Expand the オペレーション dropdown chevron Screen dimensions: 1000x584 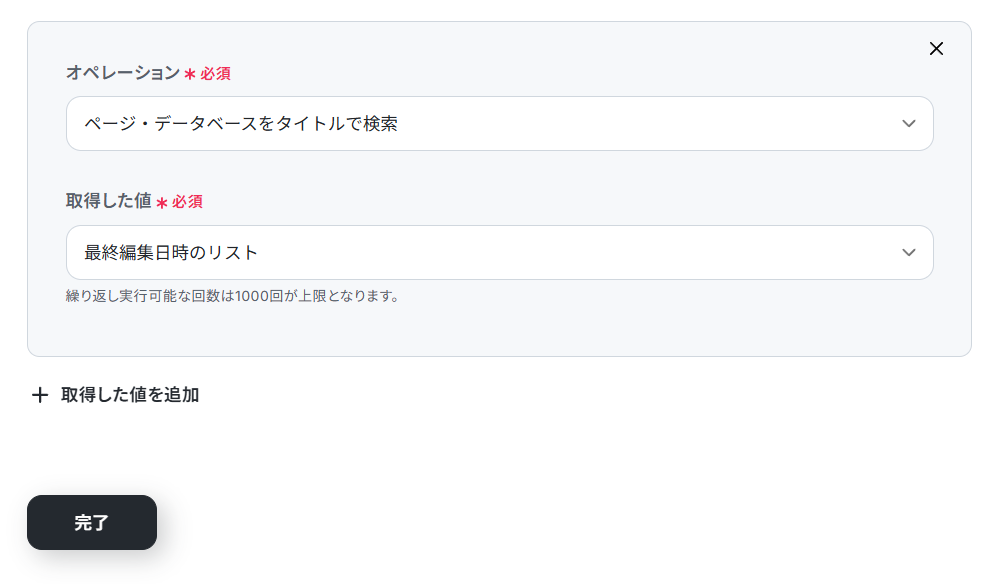point(908,124)
